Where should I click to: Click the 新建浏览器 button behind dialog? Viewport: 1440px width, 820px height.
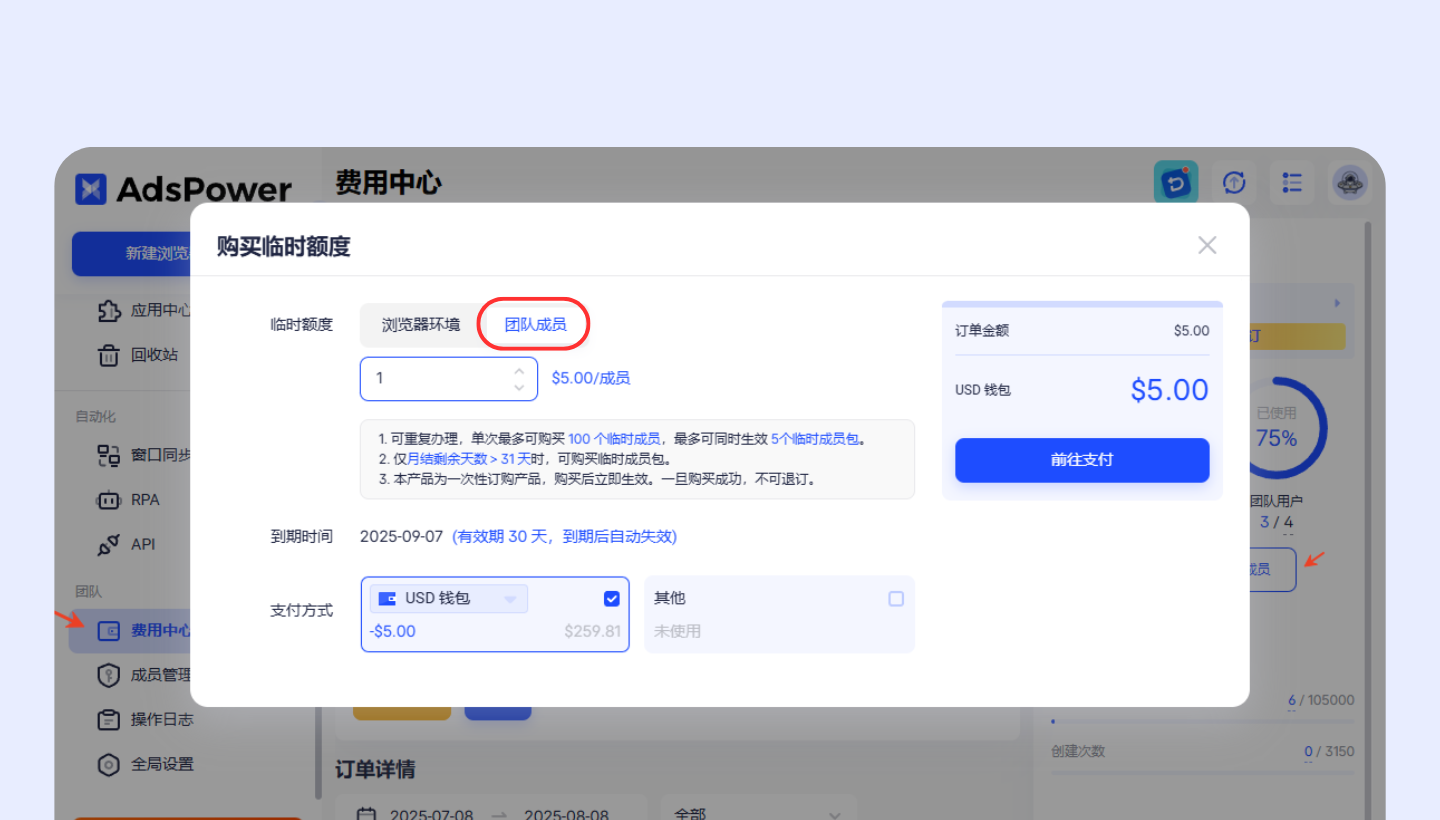pos(131,254)
